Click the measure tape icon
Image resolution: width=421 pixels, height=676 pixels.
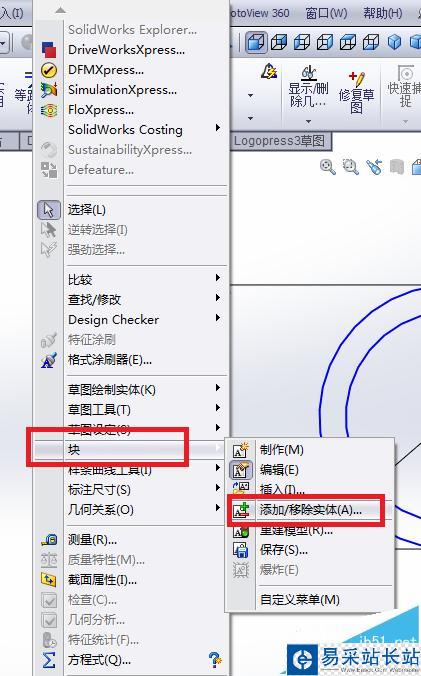[49, 539]
